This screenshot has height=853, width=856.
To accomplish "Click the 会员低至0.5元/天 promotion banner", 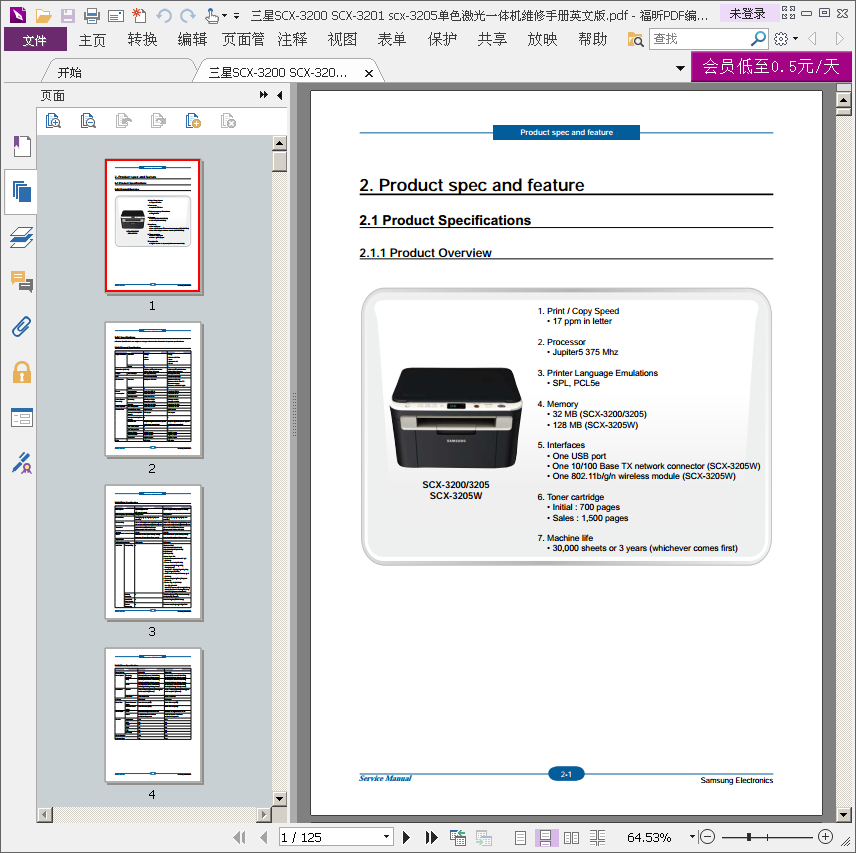I will point(771,67).
